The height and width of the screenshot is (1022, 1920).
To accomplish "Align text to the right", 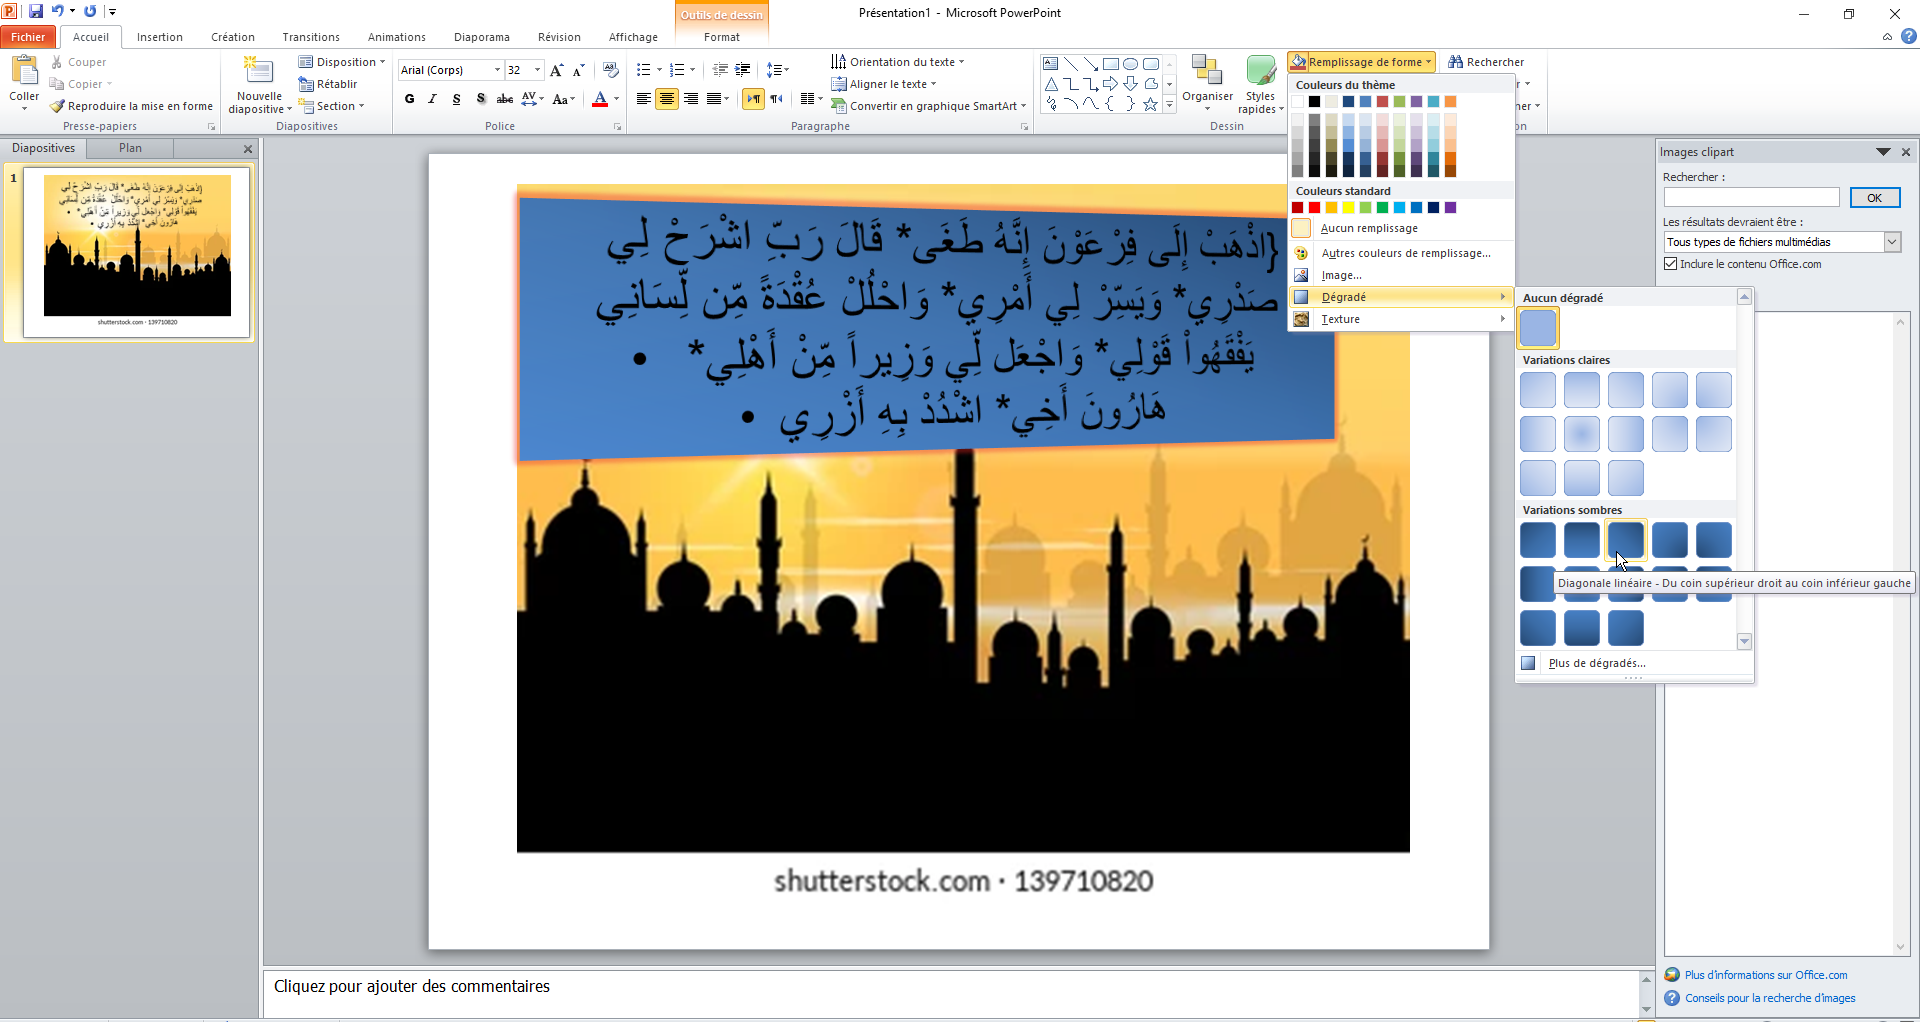I will [691, 99].
